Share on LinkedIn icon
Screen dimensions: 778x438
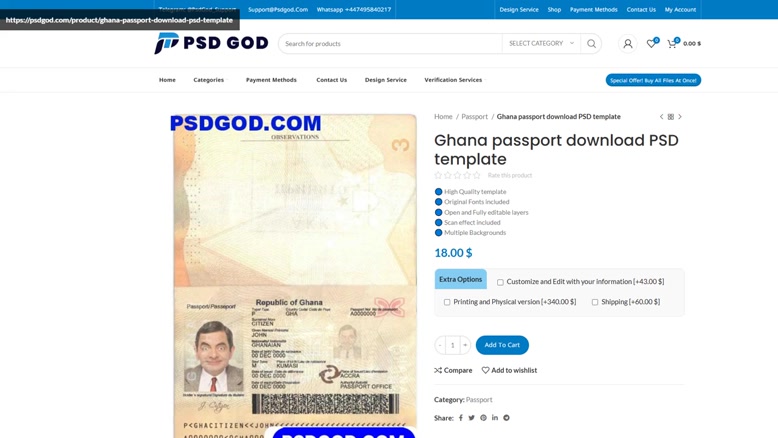click(x=495, y=418)
